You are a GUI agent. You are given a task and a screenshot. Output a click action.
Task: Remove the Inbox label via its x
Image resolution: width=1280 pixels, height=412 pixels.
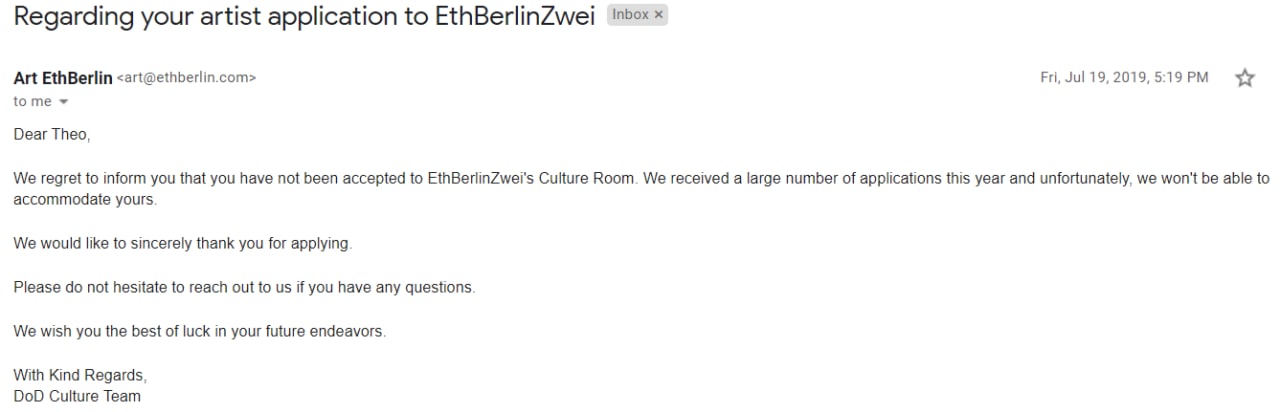point(659,15)
